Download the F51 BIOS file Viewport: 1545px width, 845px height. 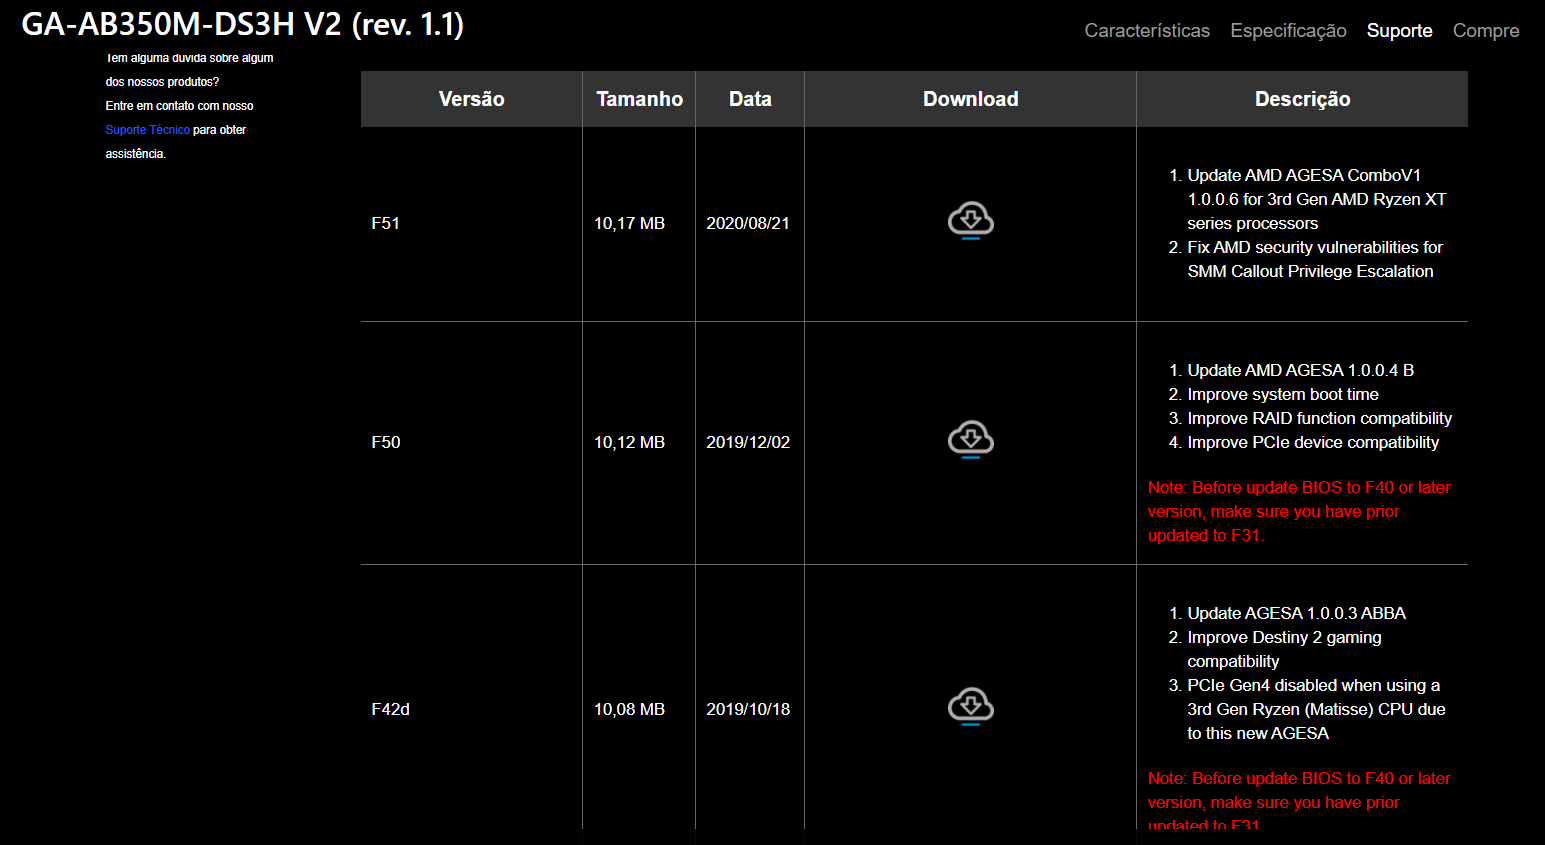pyautogui.click(x=970, y=221)
